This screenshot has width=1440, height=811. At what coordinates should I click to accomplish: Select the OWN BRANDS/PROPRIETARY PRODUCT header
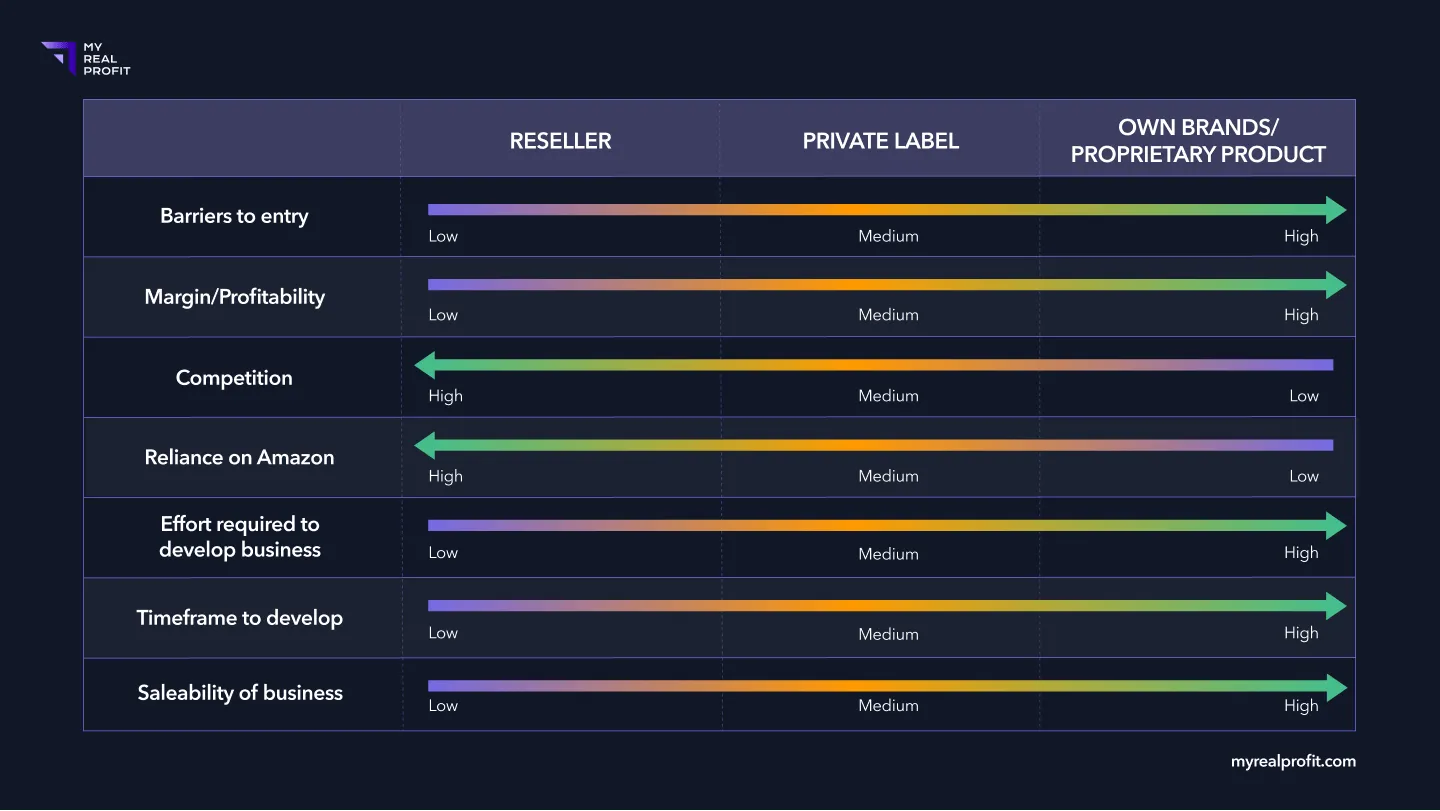[1198, 141]
